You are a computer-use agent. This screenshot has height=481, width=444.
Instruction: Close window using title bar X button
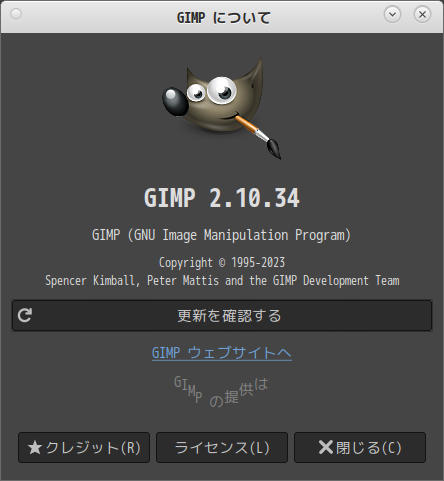click(x=422, y=14)
